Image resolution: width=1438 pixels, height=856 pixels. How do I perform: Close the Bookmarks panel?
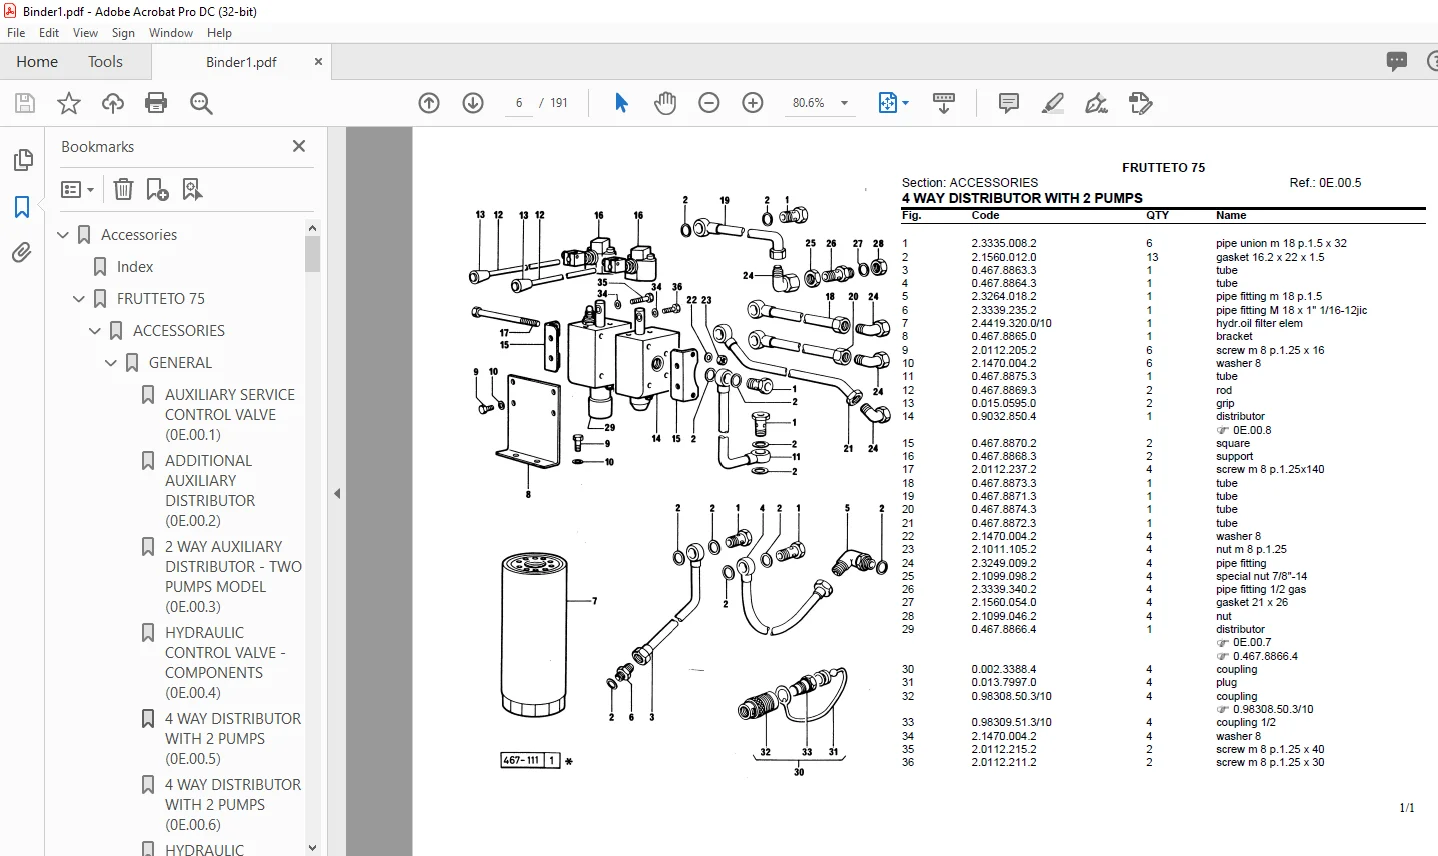[x=298, y=146]
